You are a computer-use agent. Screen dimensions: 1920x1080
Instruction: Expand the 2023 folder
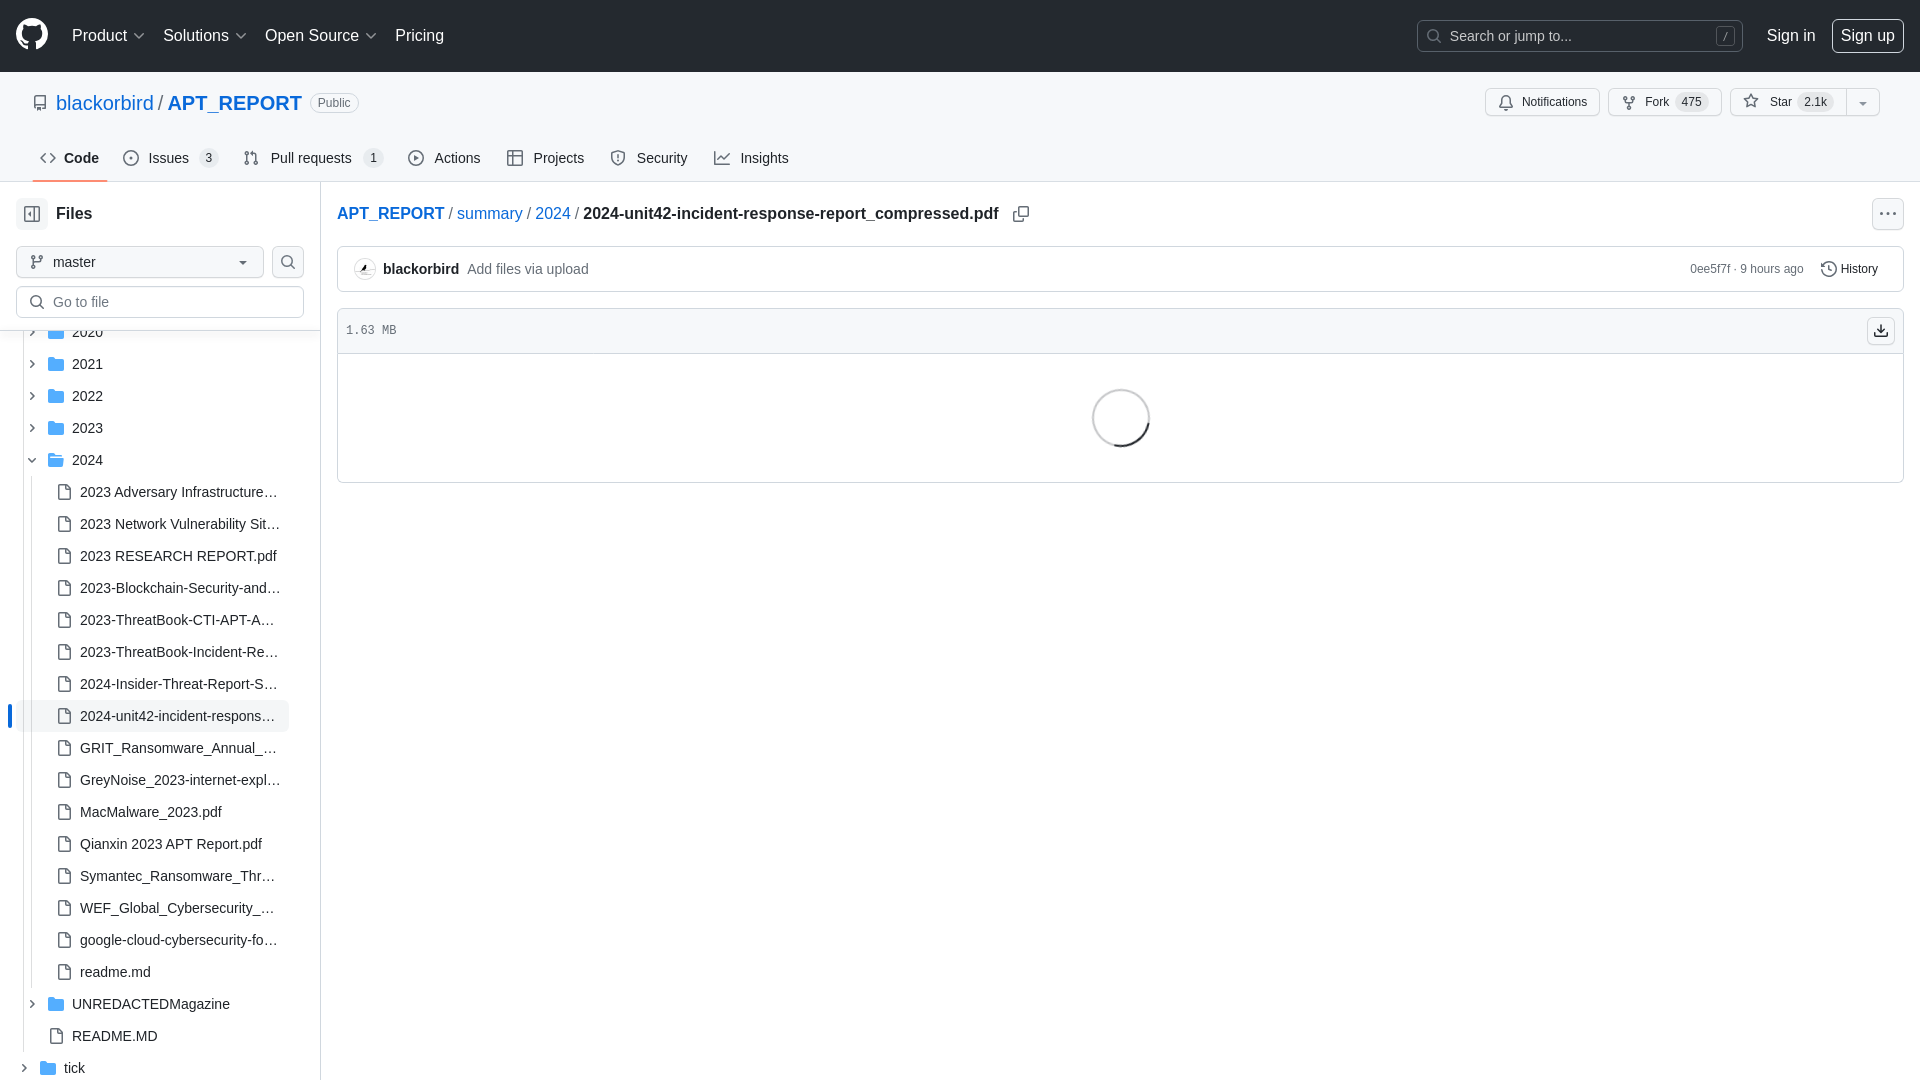click(32, 428)
